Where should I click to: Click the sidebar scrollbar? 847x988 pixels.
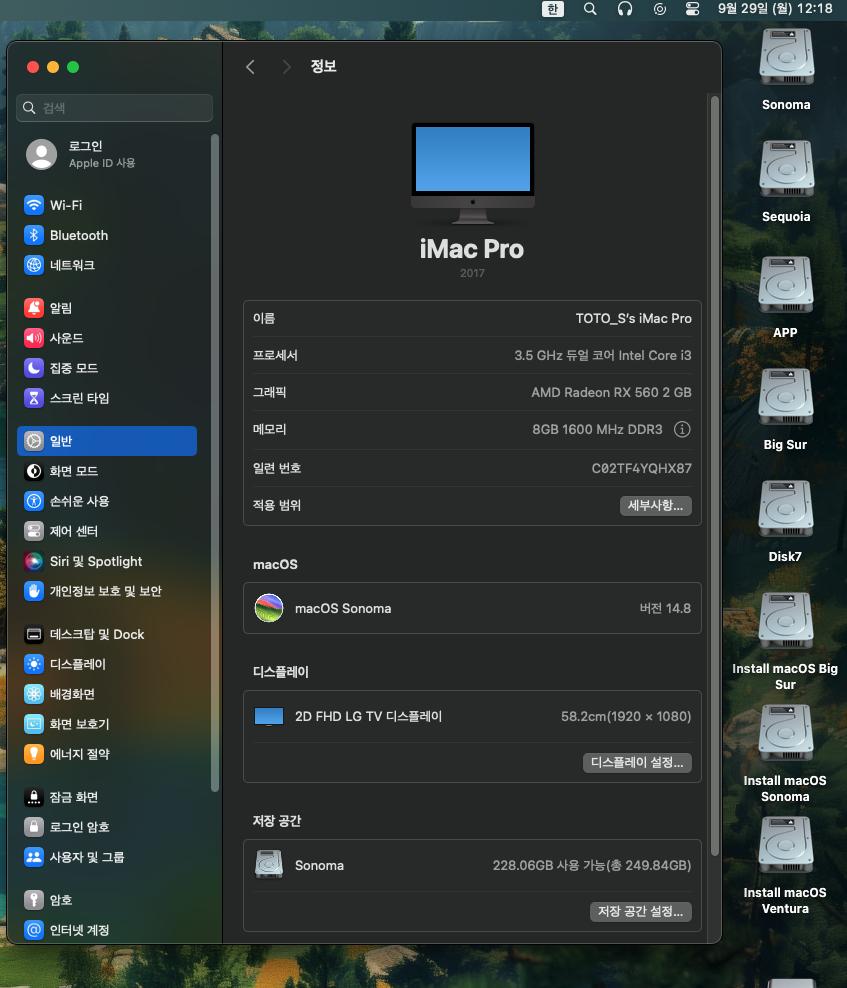(x=215, y=462)
